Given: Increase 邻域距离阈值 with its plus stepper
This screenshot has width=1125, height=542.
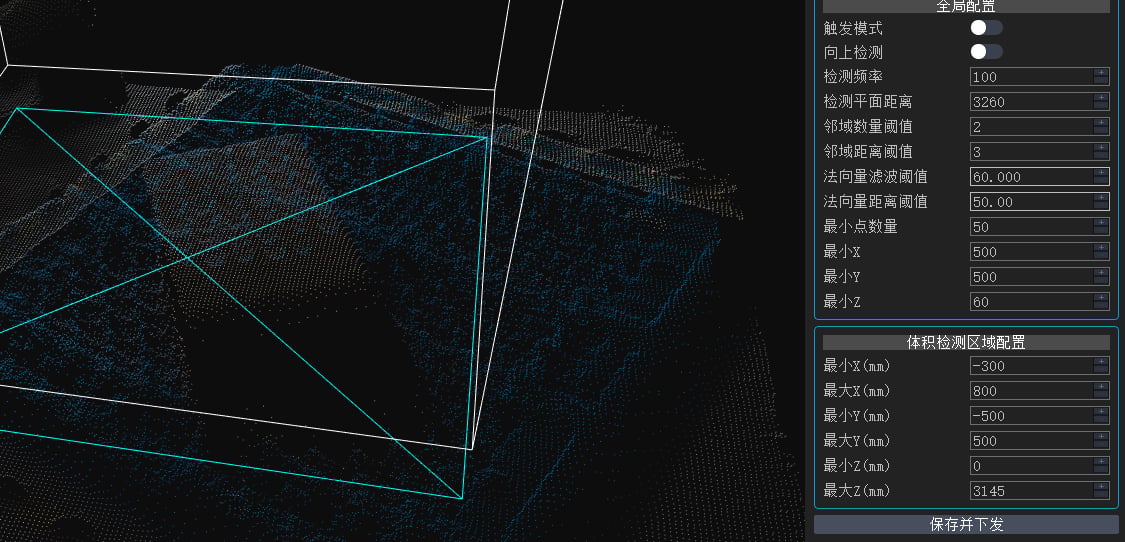Looking at the screenshot, I should click(x=1101, y=147).
